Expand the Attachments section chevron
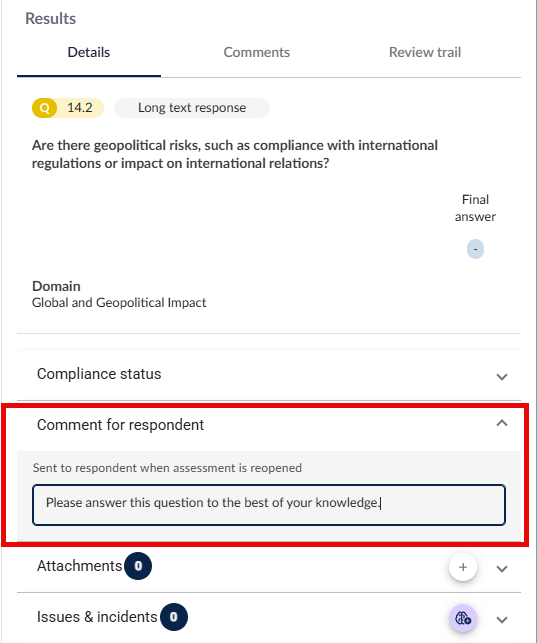The image size is (537, 643). 502,569
